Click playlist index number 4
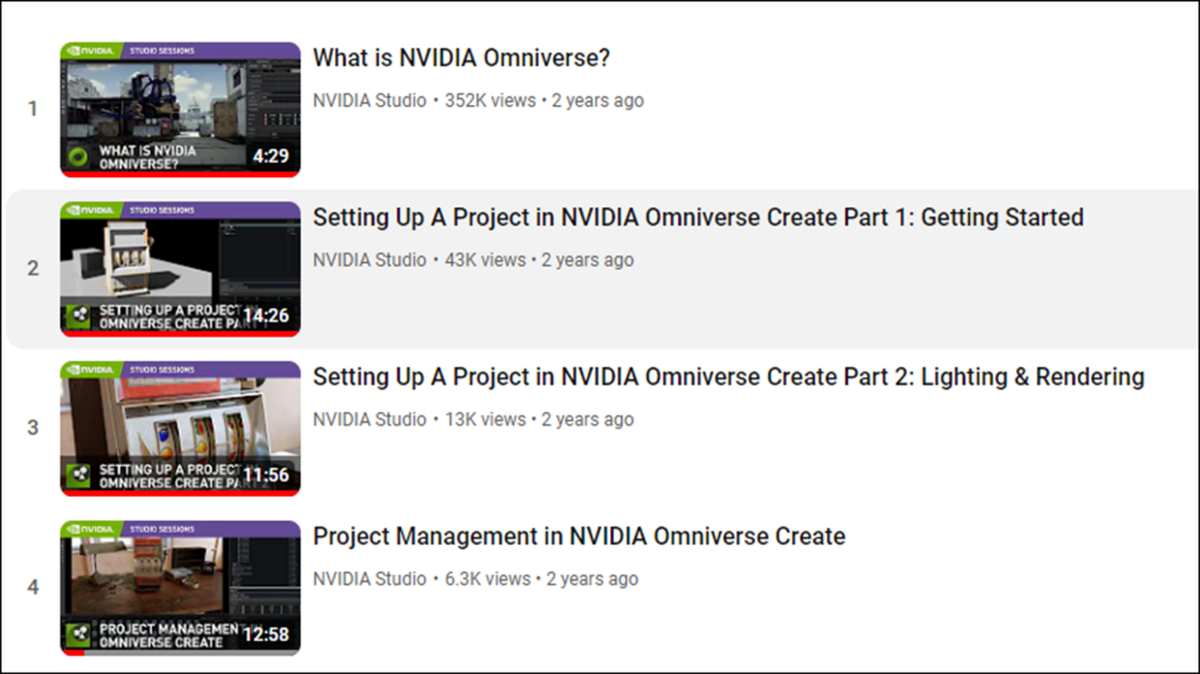Image resolution: width=1200 pixels, height=674 pixels. coord(33,588)
